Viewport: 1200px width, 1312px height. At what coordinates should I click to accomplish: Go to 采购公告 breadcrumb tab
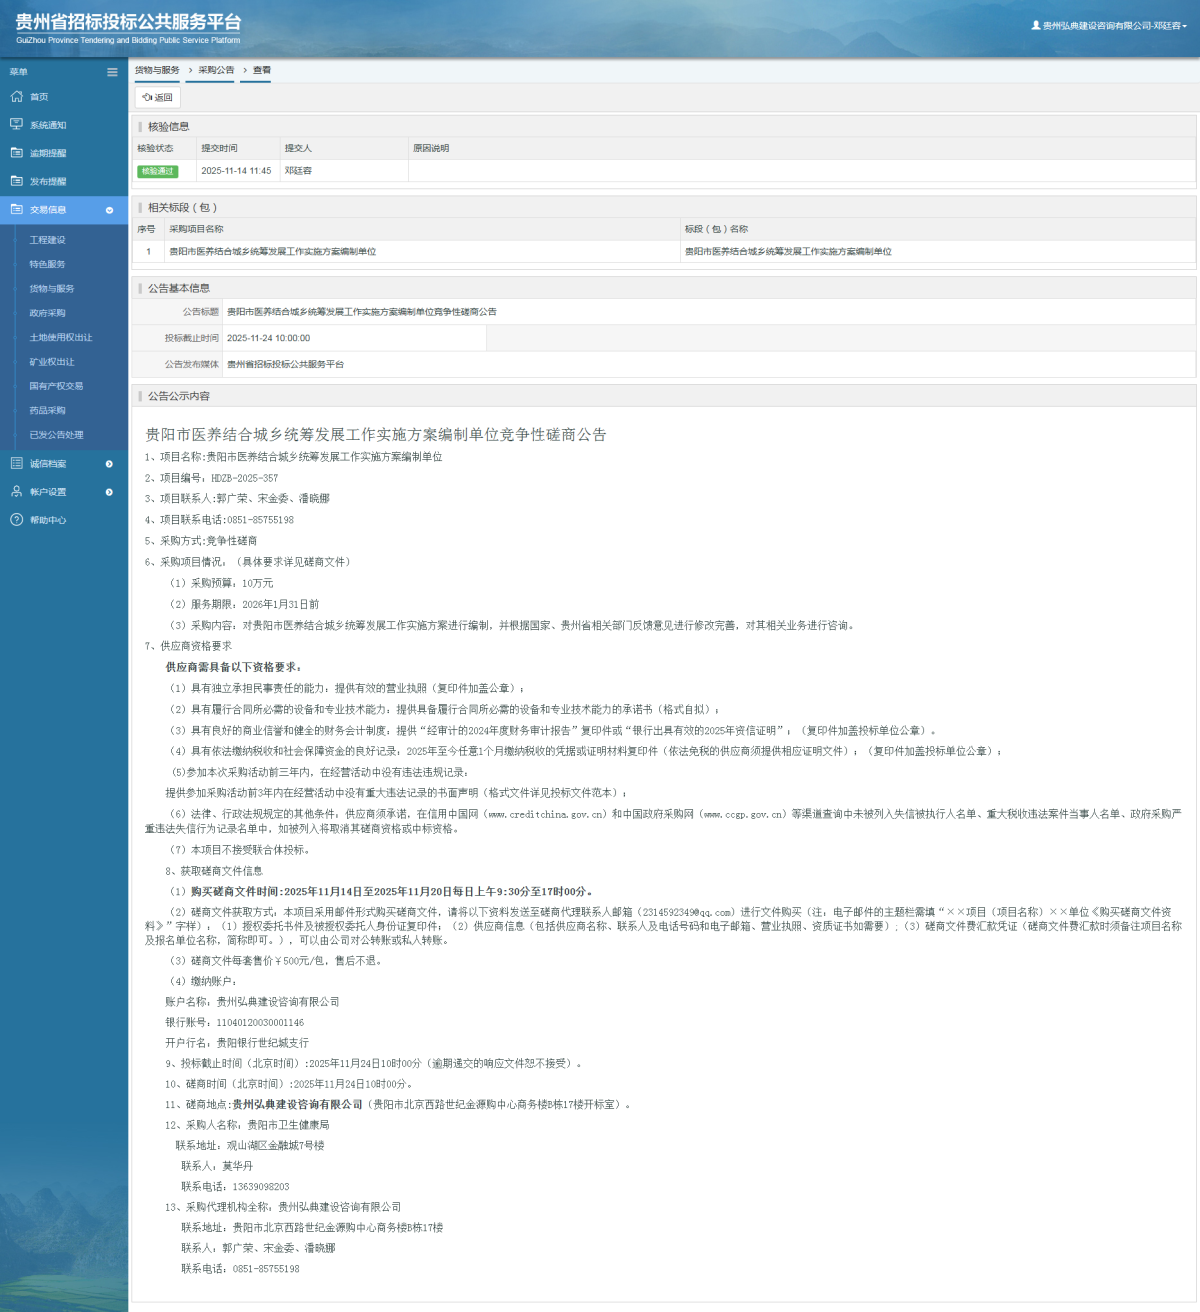pyautogui.click(x=216, y=70)
